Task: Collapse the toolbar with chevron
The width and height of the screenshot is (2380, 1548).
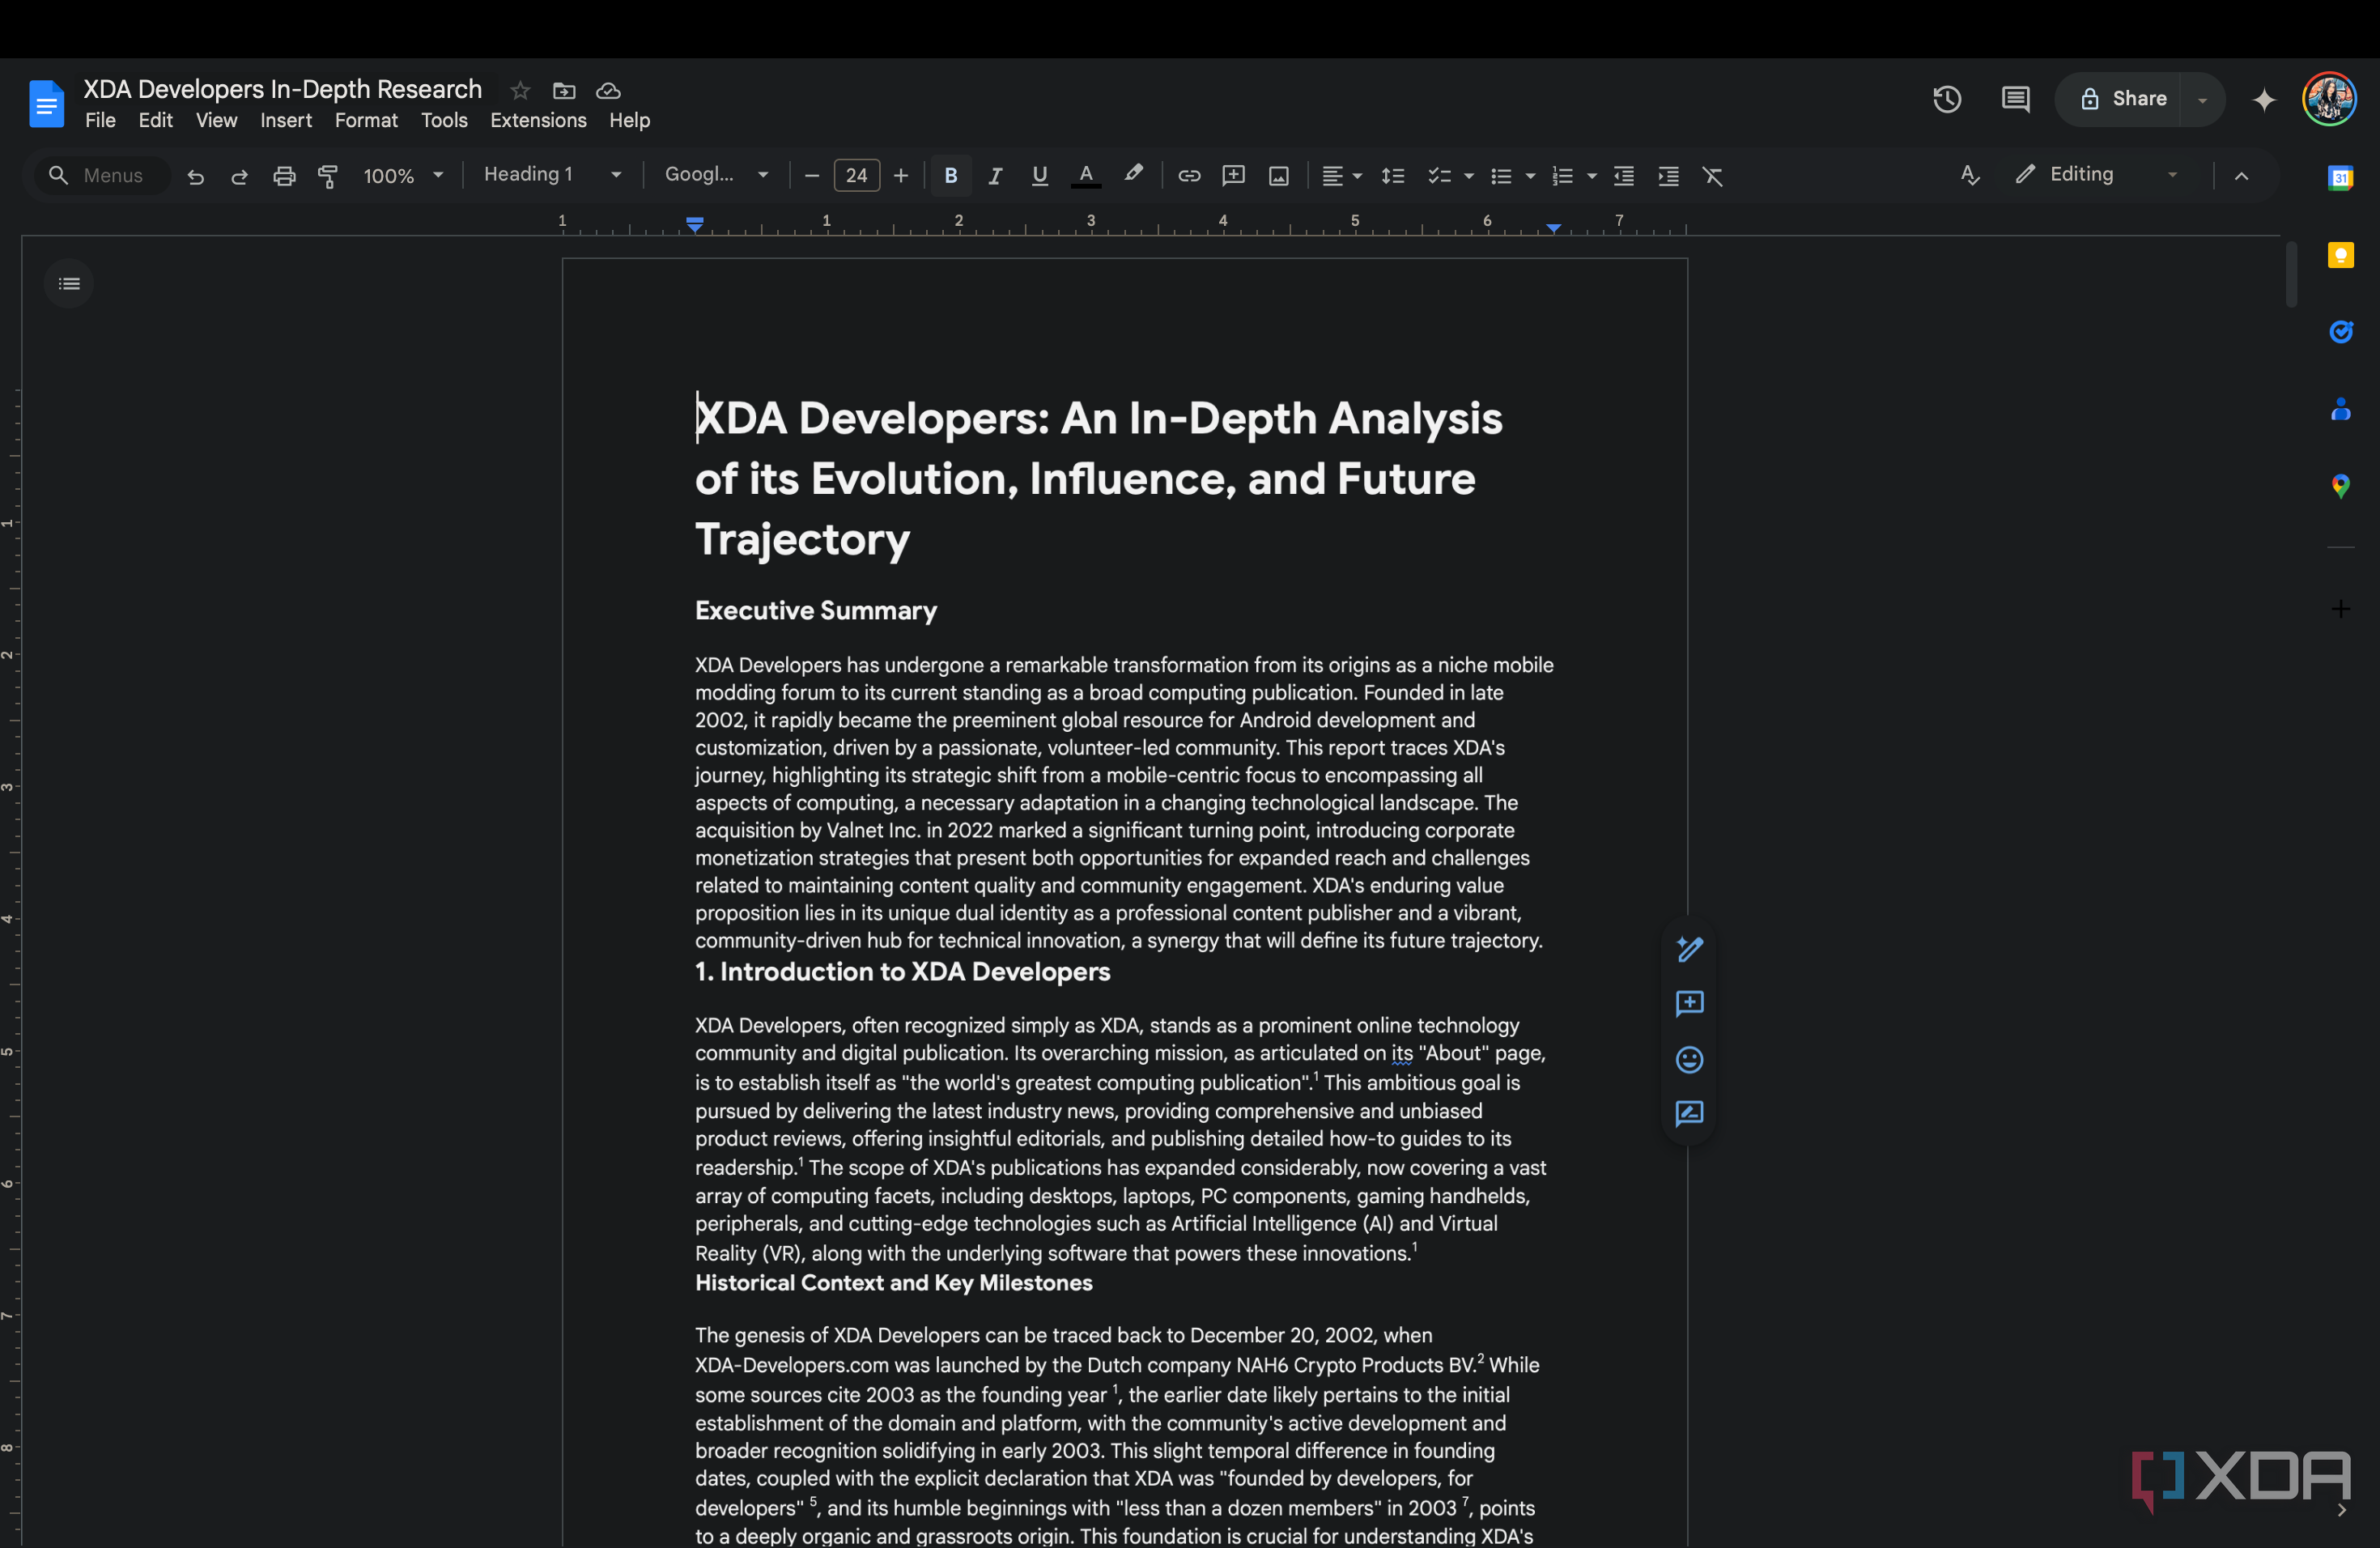Action: [2241, 176]
